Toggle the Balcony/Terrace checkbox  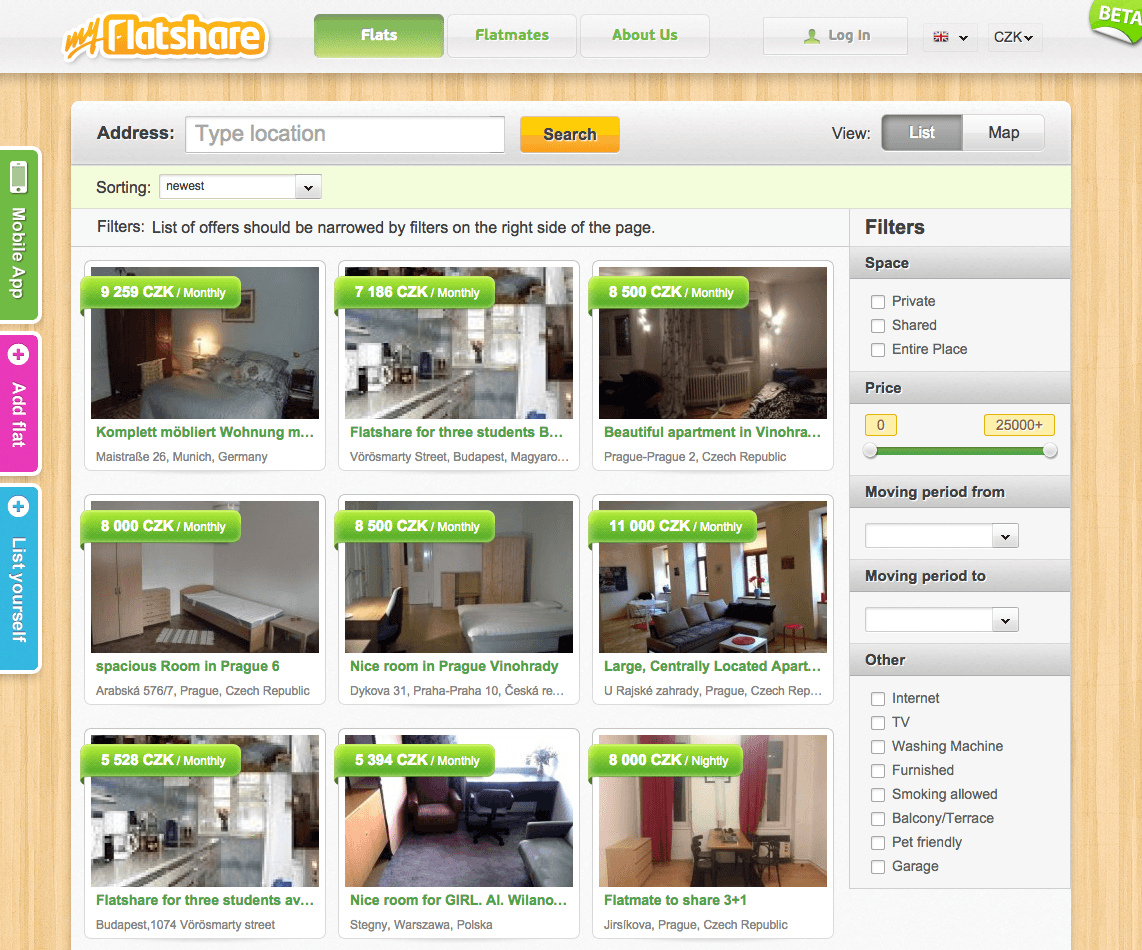click(x=878, y=819)
